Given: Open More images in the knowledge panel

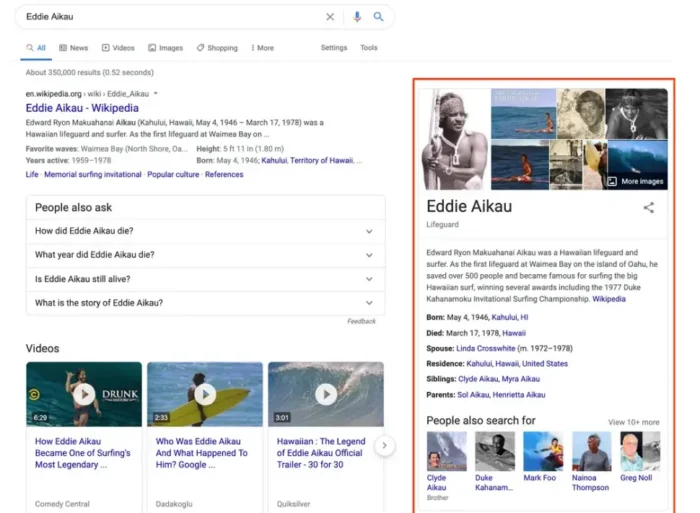Looking at the screenshot, I should 636,181.
